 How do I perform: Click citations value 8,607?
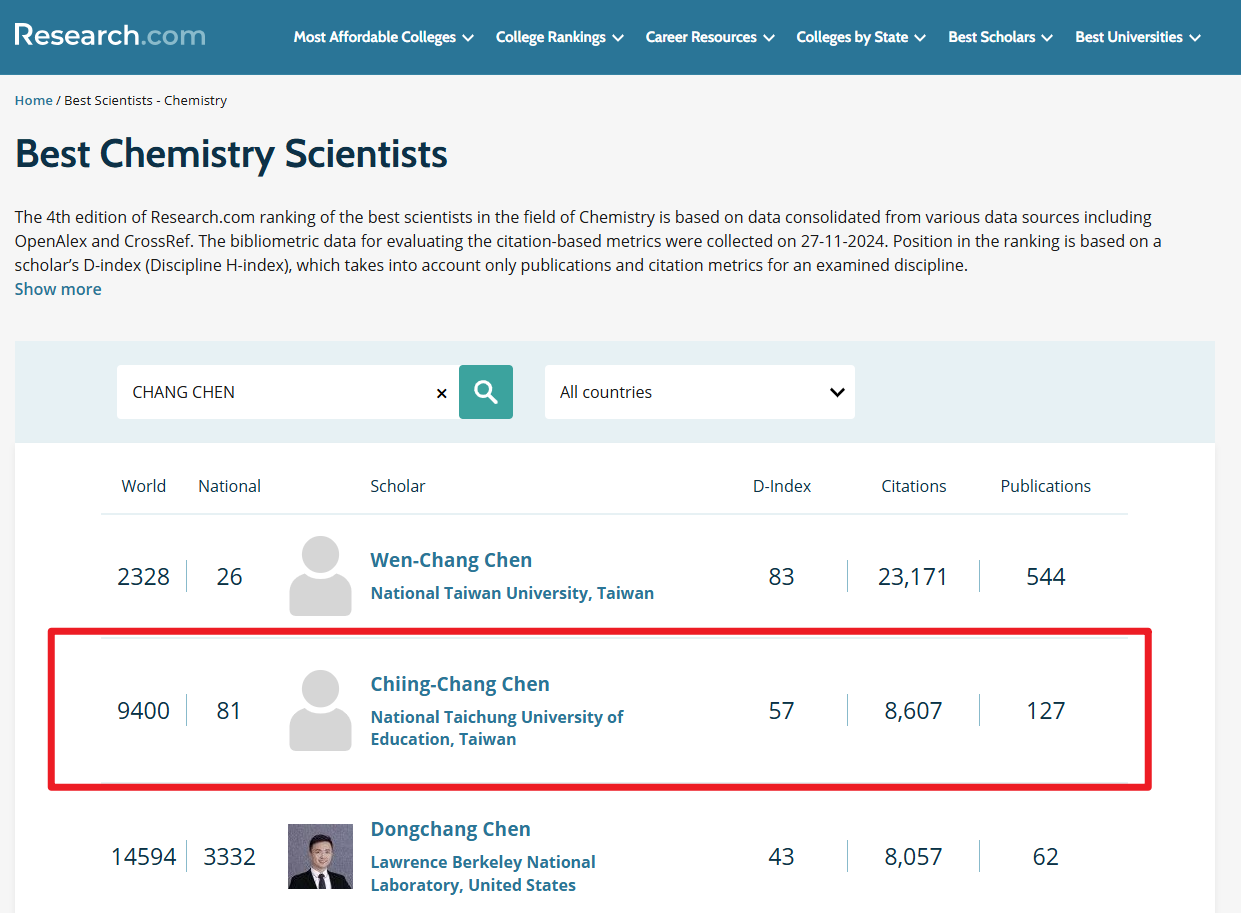pyautogui.click(x=913, y=711)
